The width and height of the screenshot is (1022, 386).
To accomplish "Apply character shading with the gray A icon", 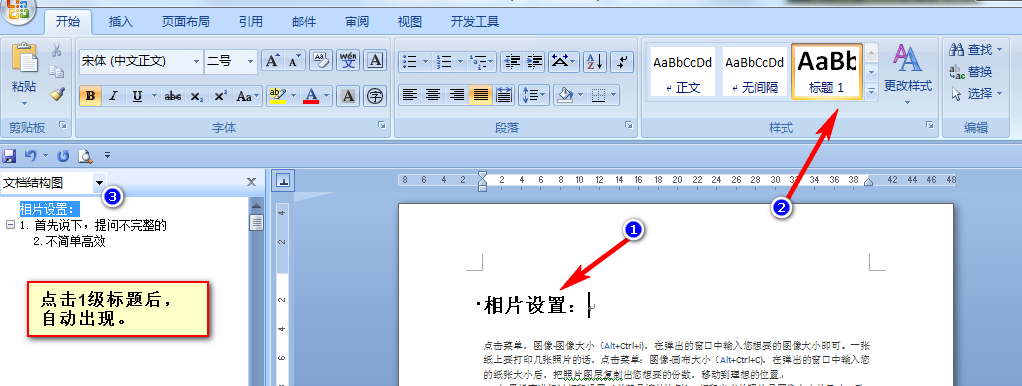I will pos(348,96).
